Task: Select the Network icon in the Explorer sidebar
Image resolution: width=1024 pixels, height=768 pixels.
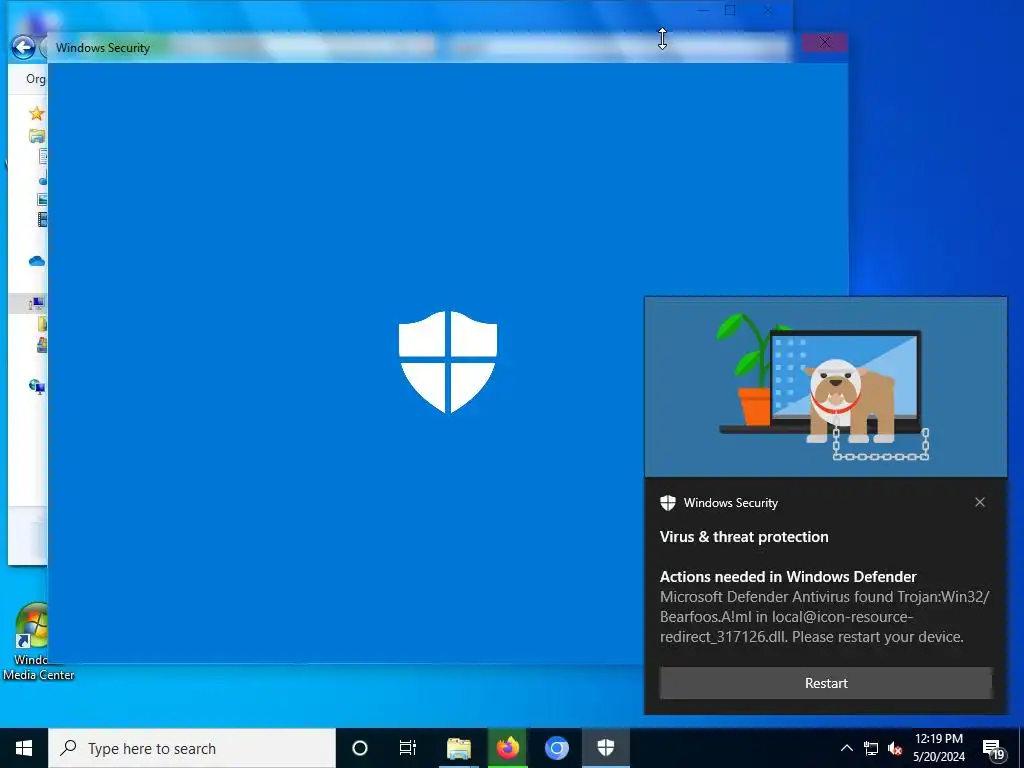Action: coord(37,386)
